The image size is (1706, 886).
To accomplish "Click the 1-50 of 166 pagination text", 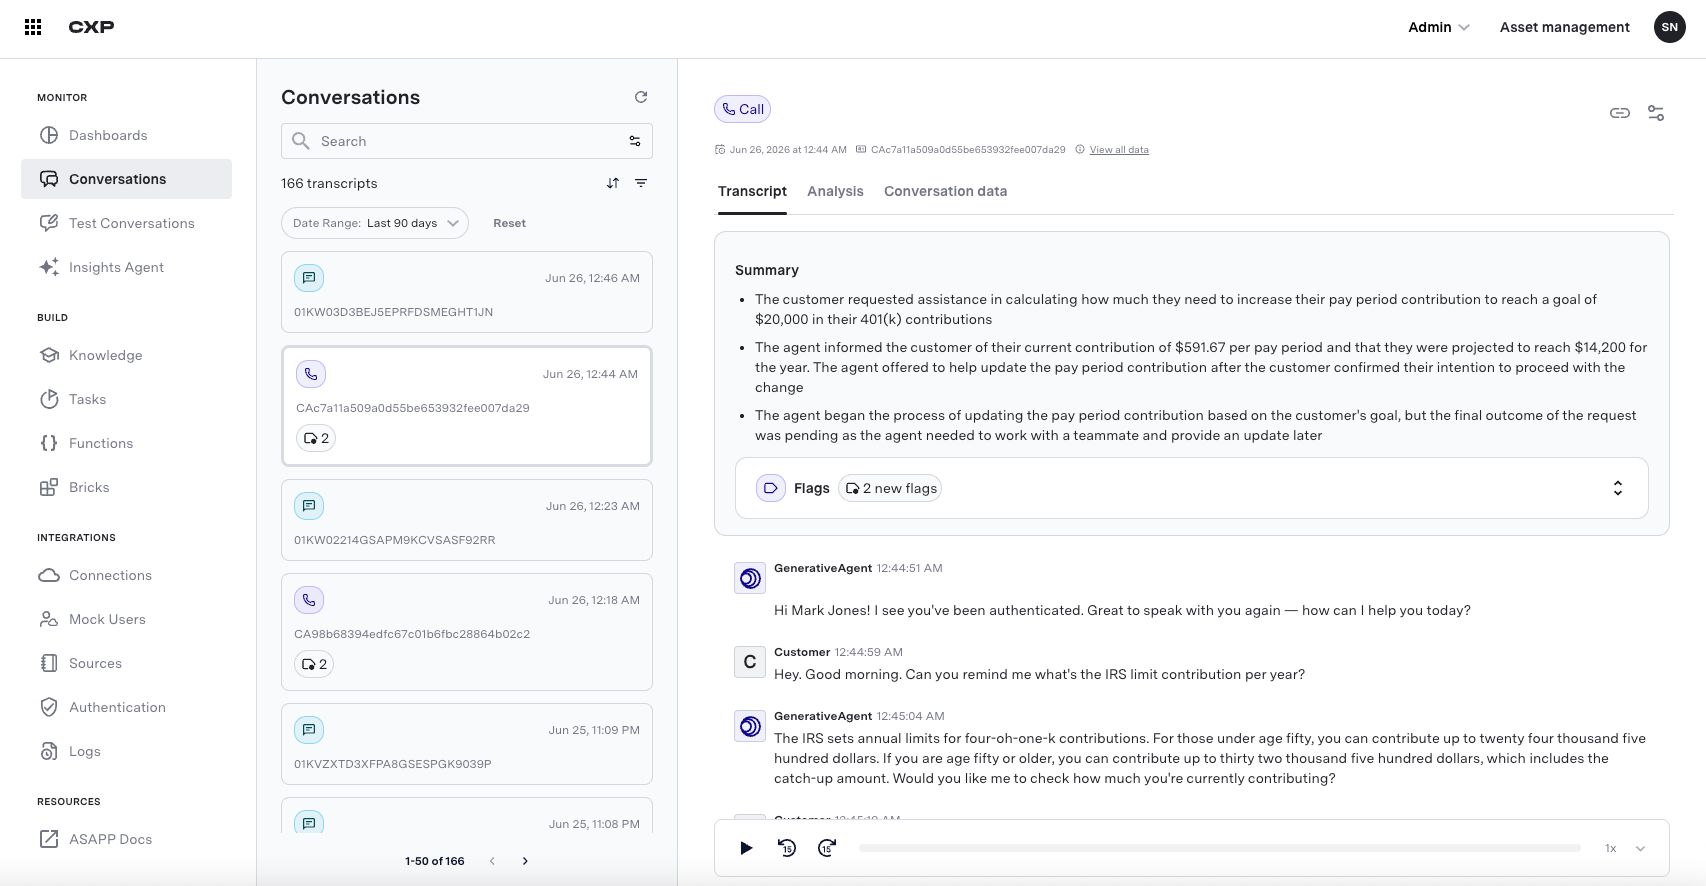I will pyautogui.click(x=435, y=861).
